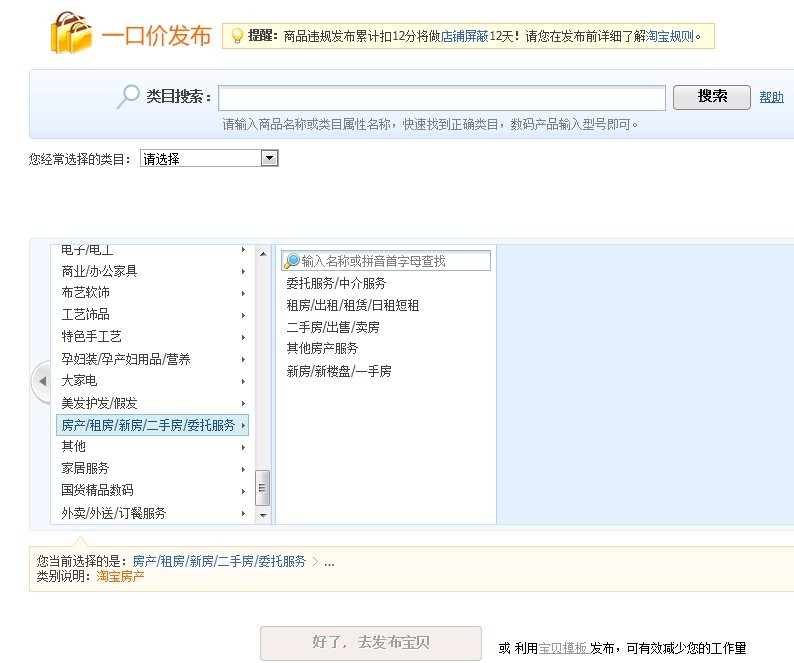
Task: Click the shopping bag logo icon
Action: [x=71, y=32]
